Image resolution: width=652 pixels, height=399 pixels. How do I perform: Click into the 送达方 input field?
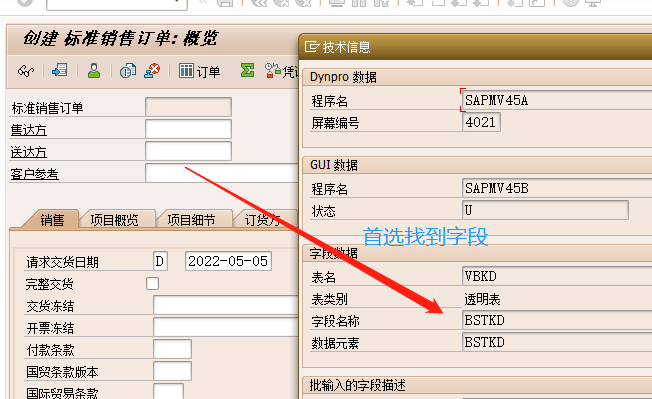click(x=188, y=151)
